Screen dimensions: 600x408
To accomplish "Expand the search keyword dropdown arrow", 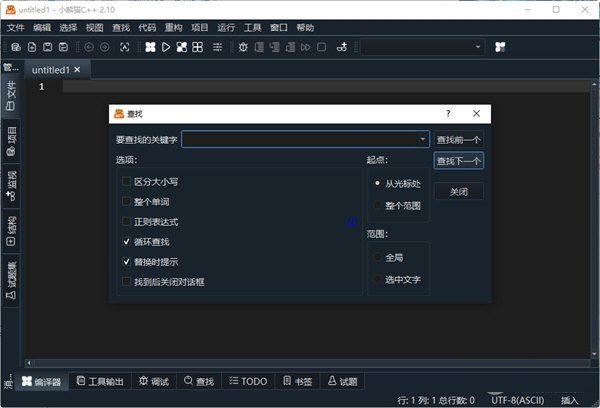I will 423,140.
